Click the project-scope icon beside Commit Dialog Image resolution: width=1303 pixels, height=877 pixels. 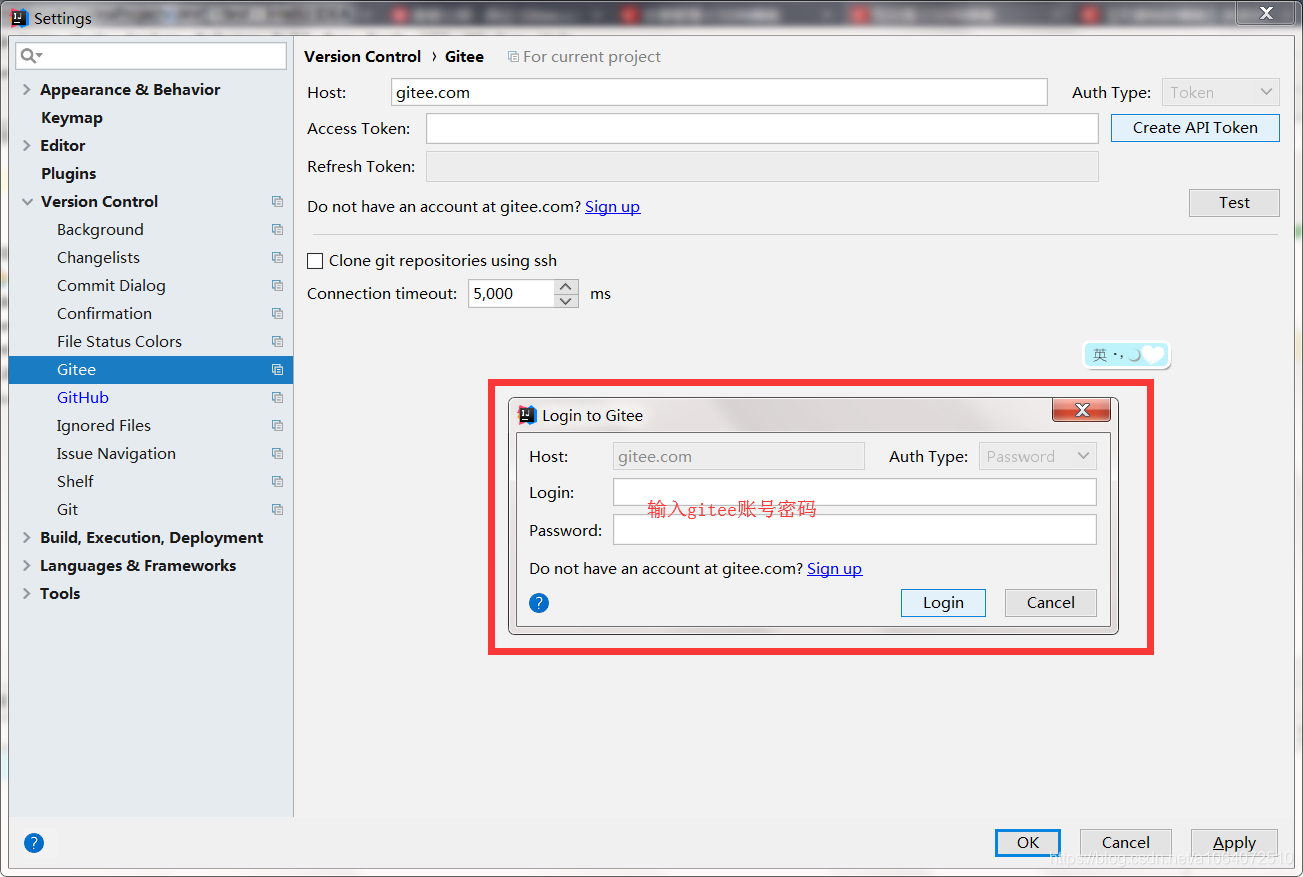click(x=277, y=285)
